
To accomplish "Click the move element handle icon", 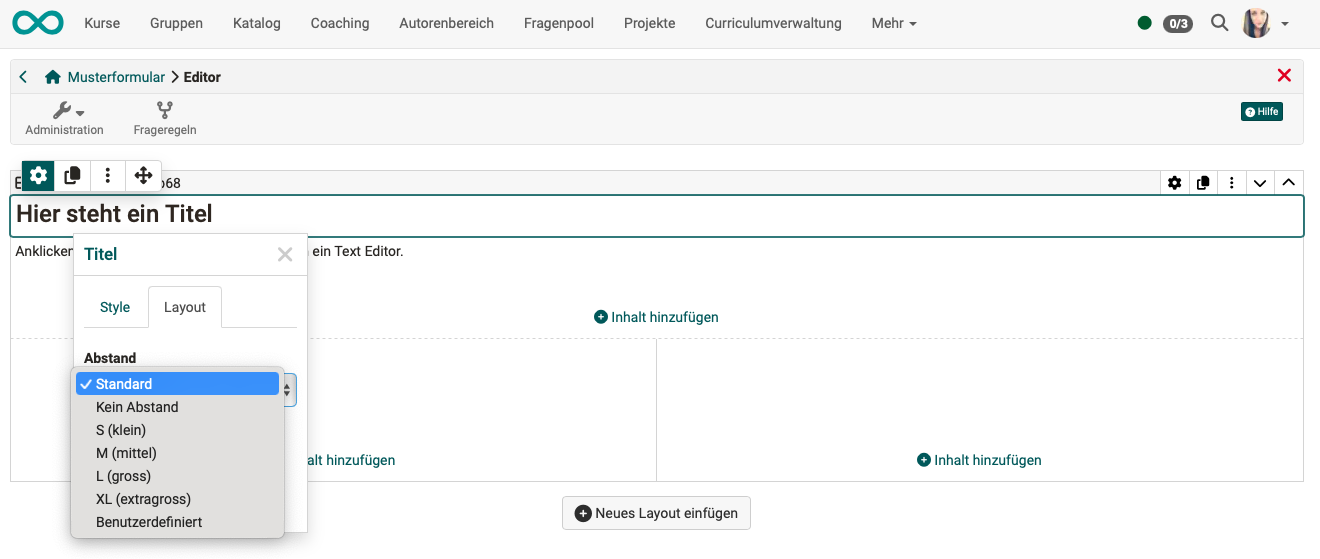I will 143,175.
